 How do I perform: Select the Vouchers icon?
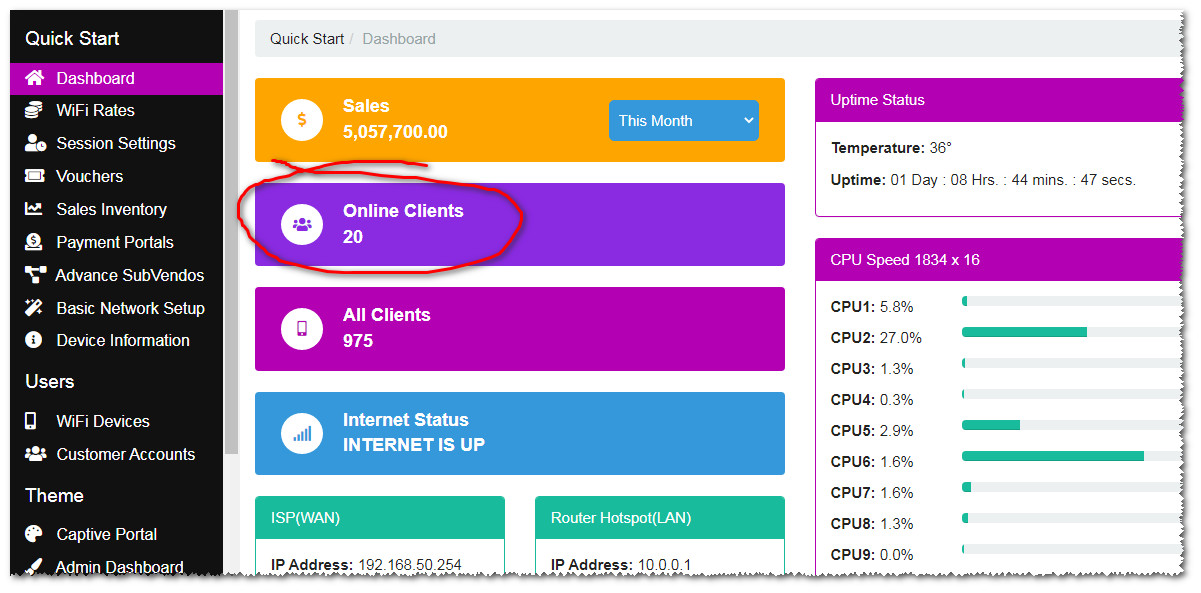[34, 176]
